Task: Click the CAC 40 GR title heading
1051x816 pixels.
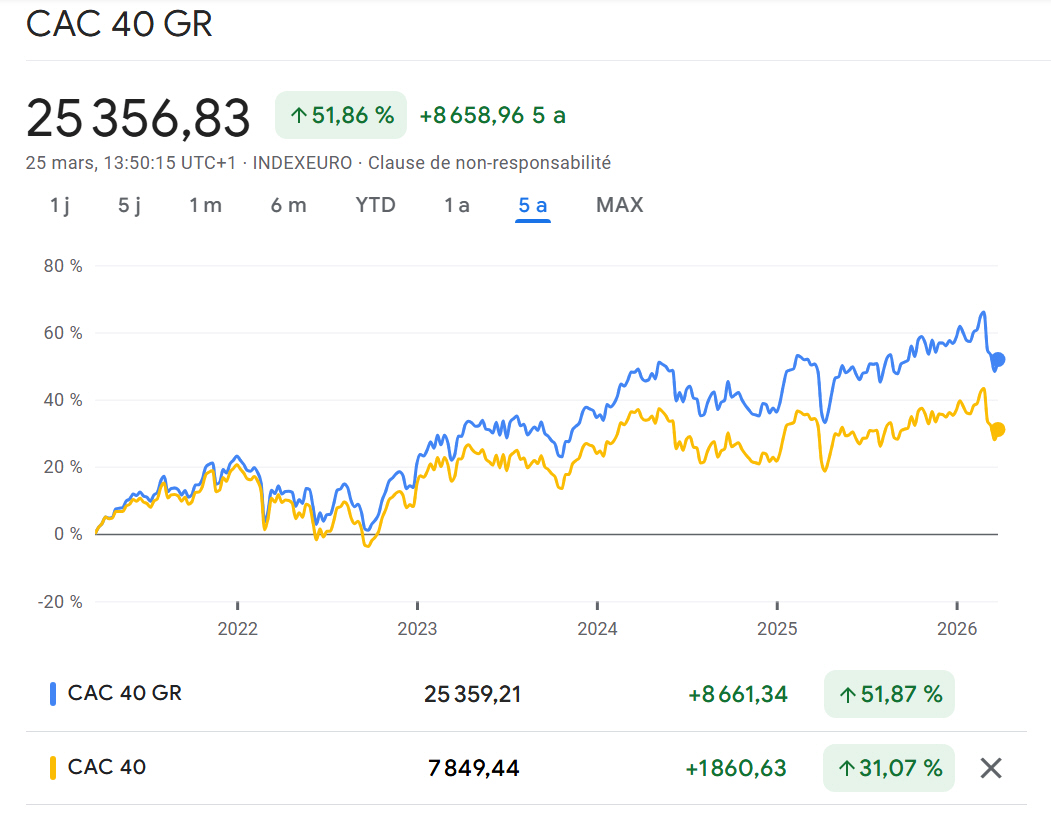Action: tap(120, 25)
